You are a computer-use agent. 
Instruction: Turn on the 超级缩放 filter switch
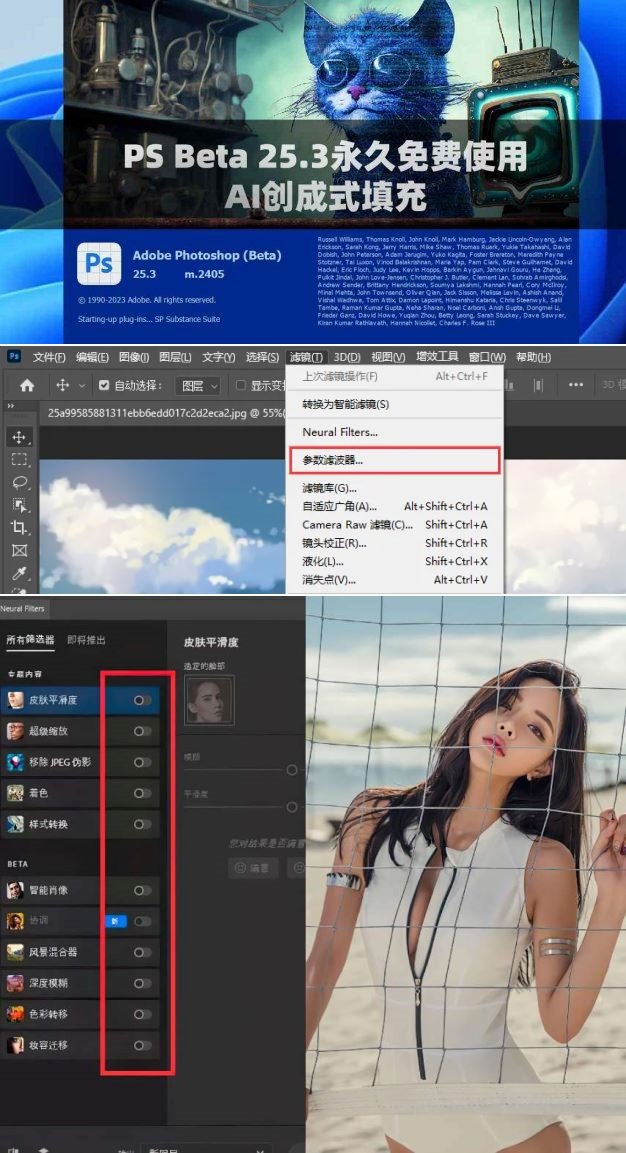pos(143,731)
